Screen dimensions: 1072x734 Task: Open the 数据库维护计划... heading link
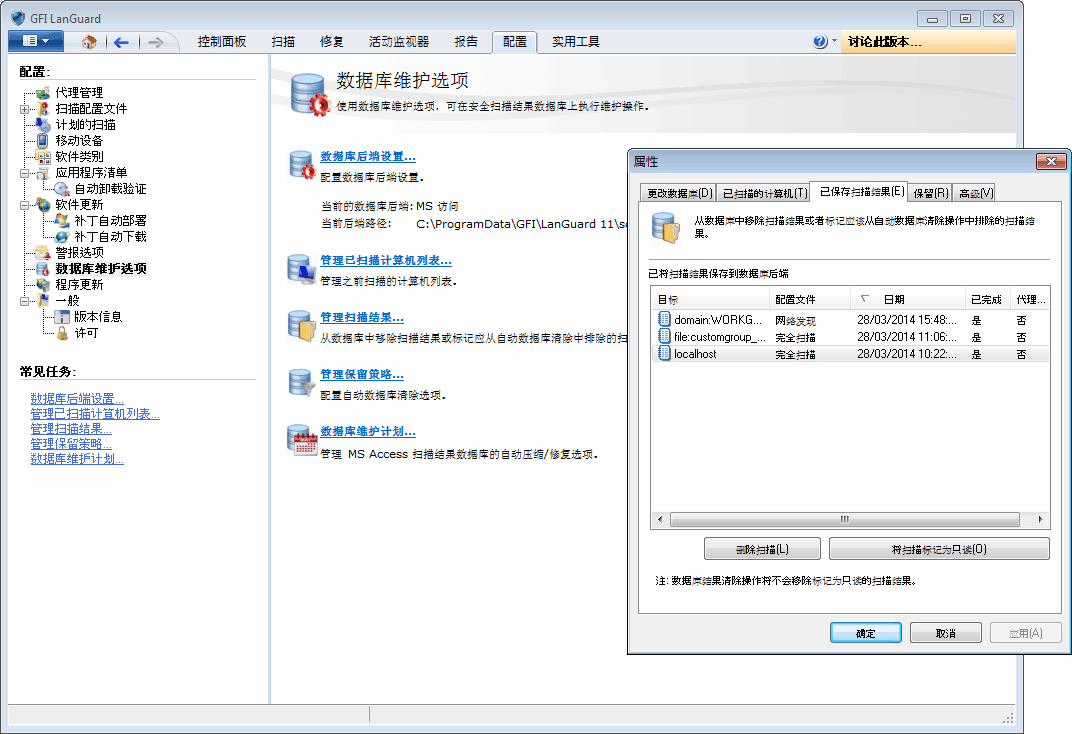click(x=368, y=431)
